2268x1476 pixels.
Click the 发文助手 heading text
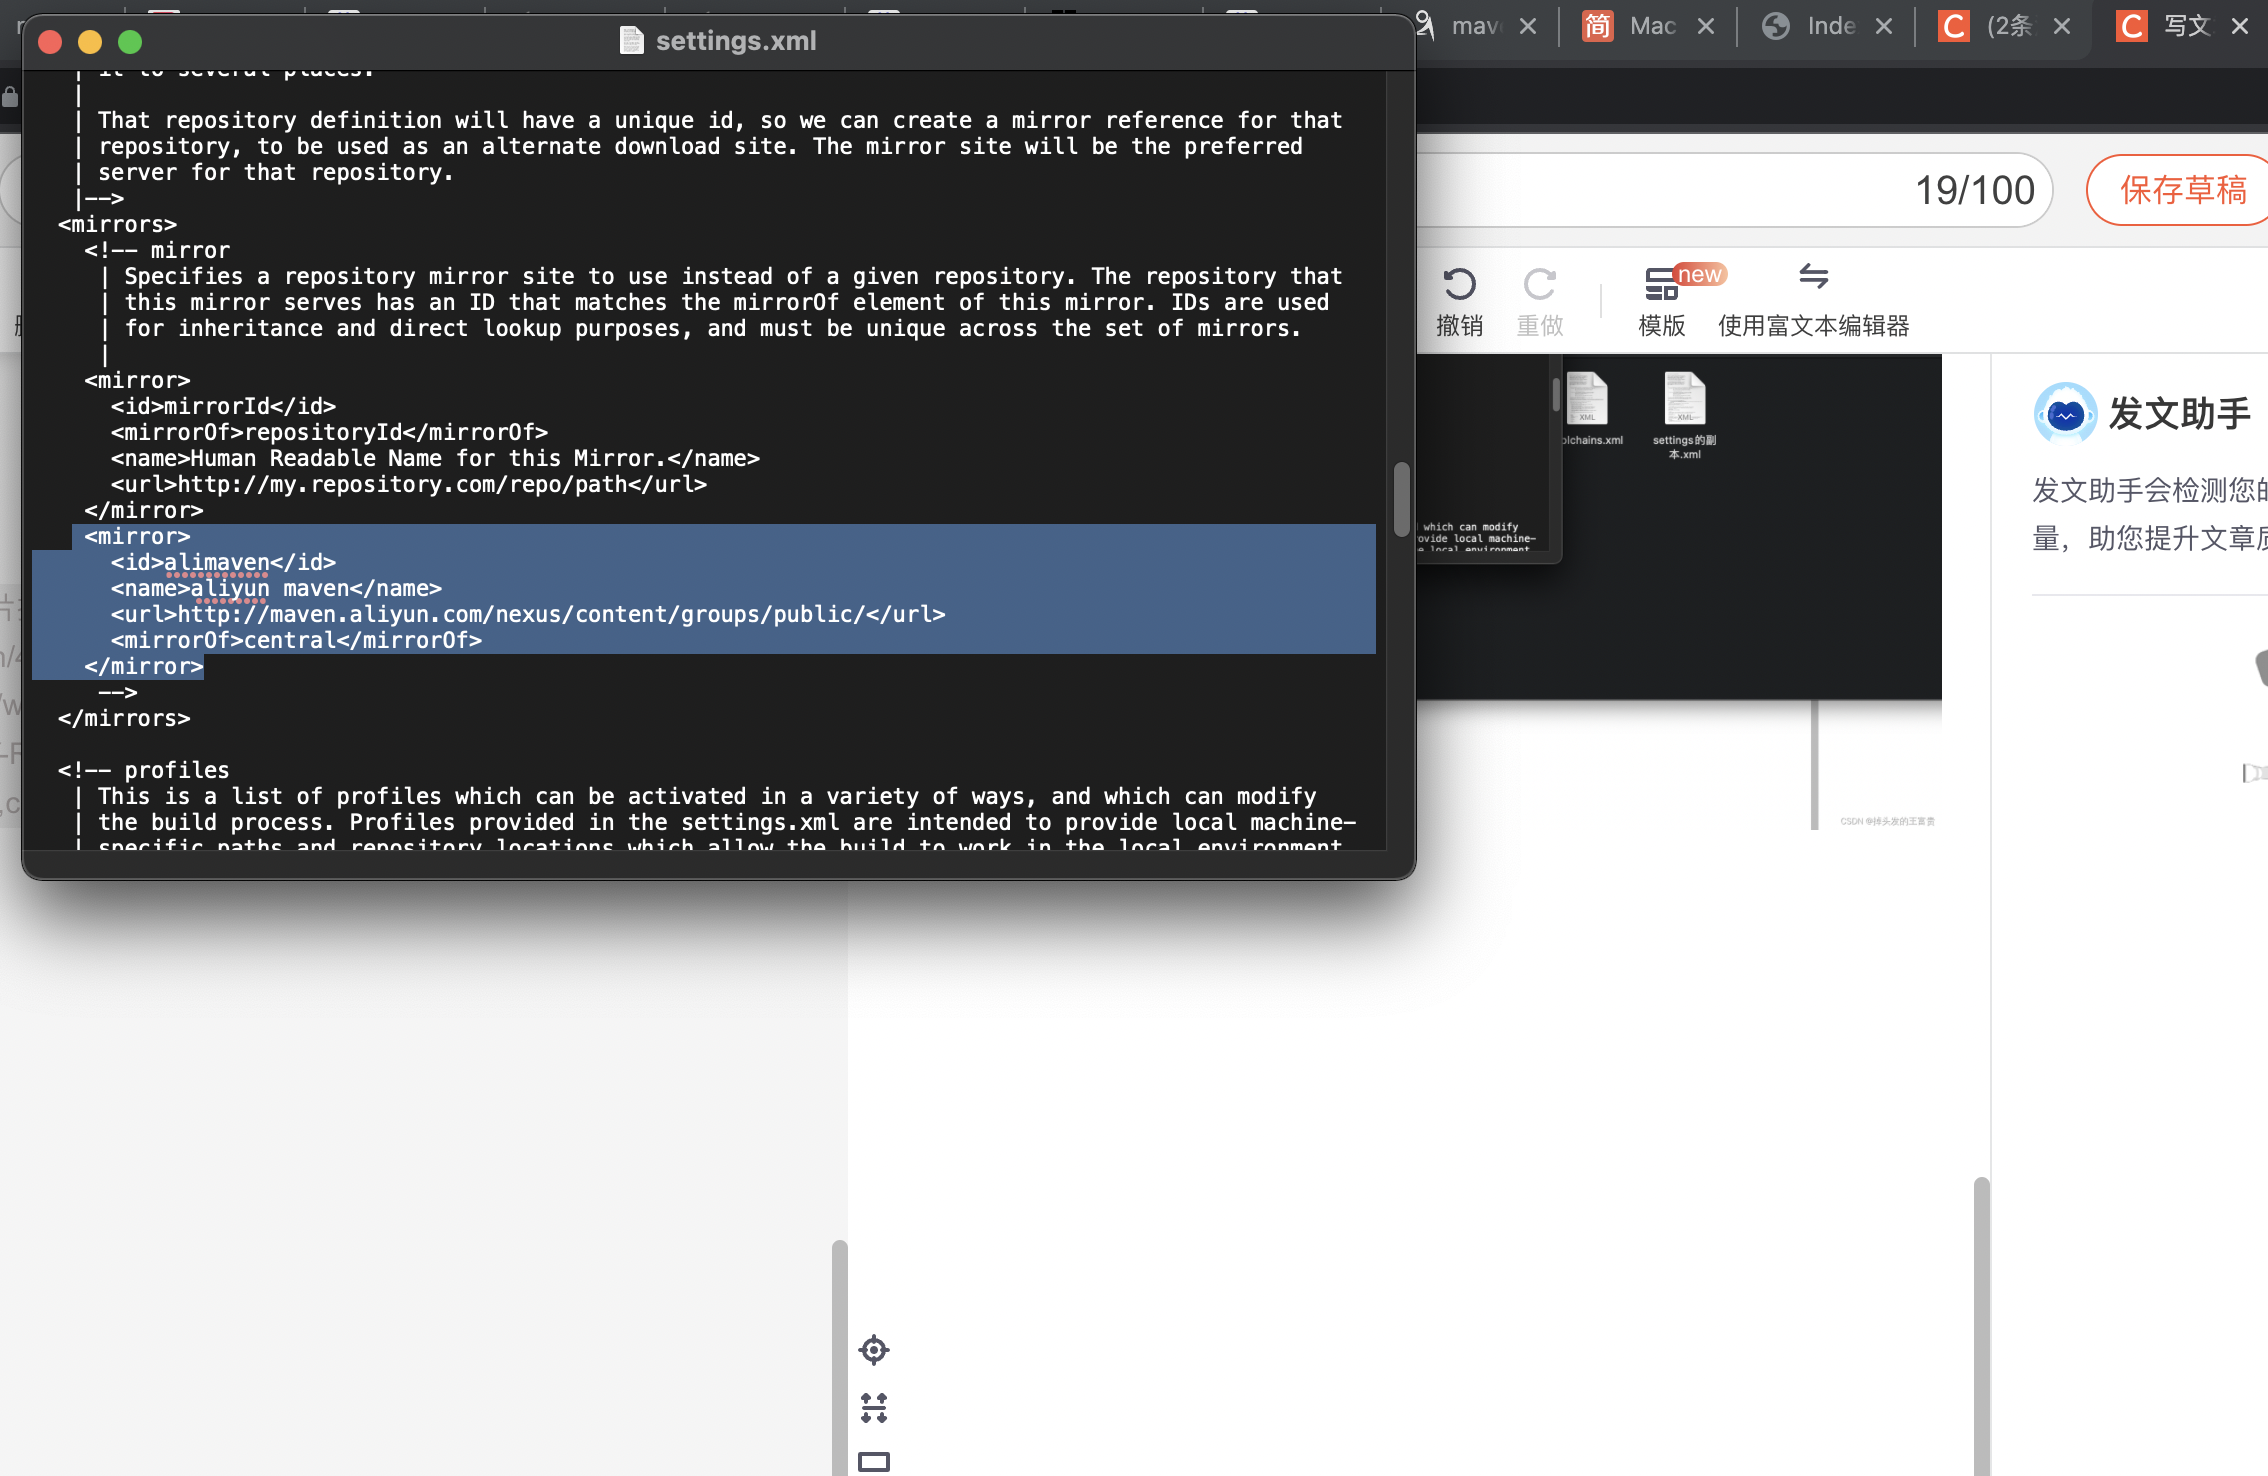[x=2180, y=413]
